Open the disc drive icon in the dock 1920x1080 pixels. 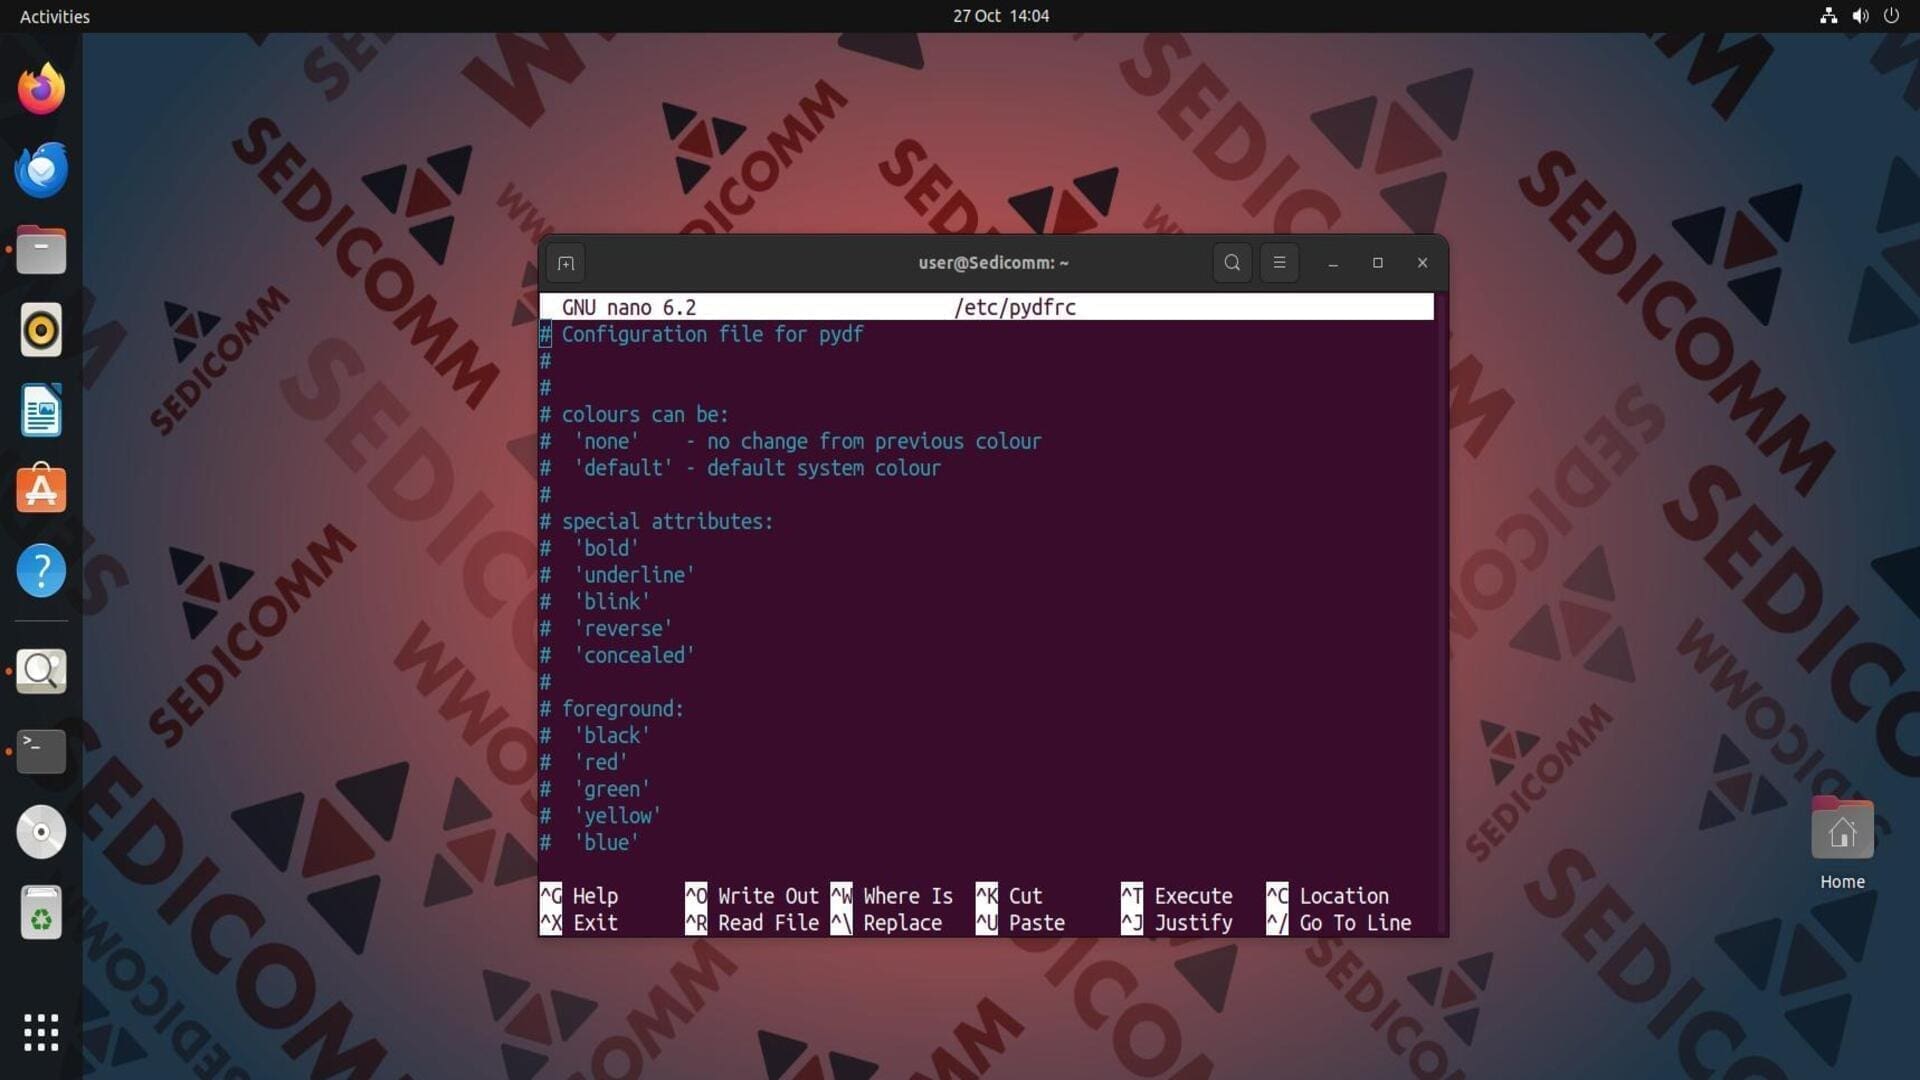pyautogui.click(x=41, y=832)
